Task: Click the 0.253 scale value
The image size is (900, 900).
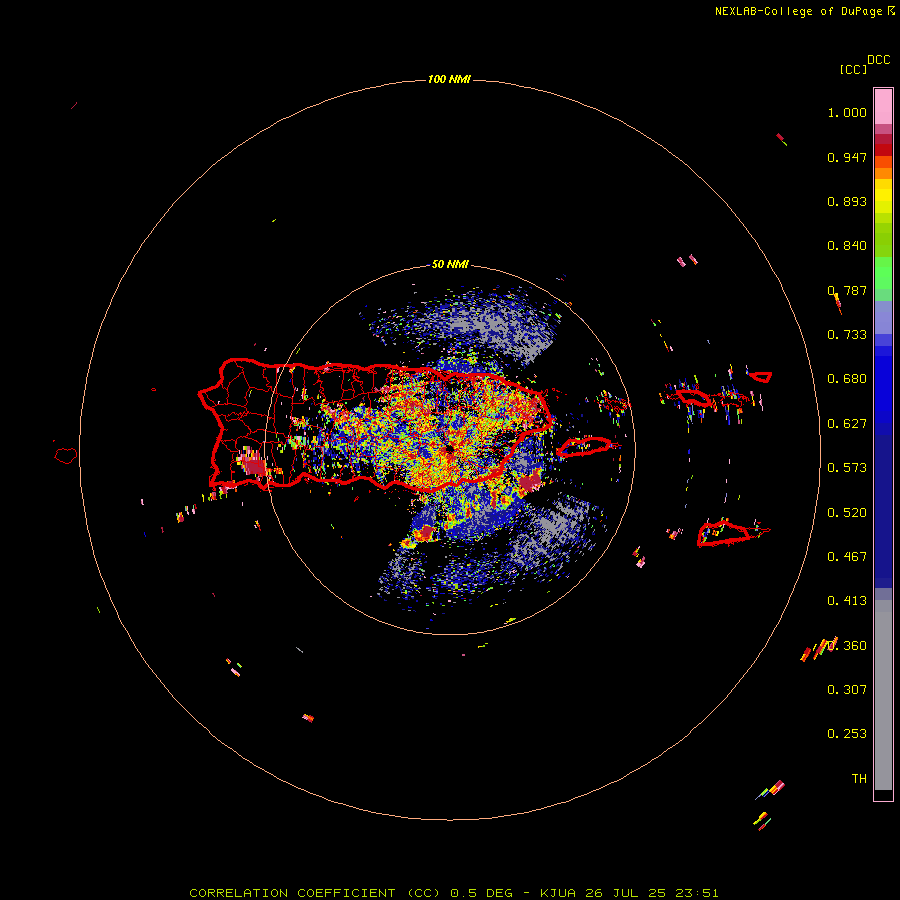Action: point(847,734)
